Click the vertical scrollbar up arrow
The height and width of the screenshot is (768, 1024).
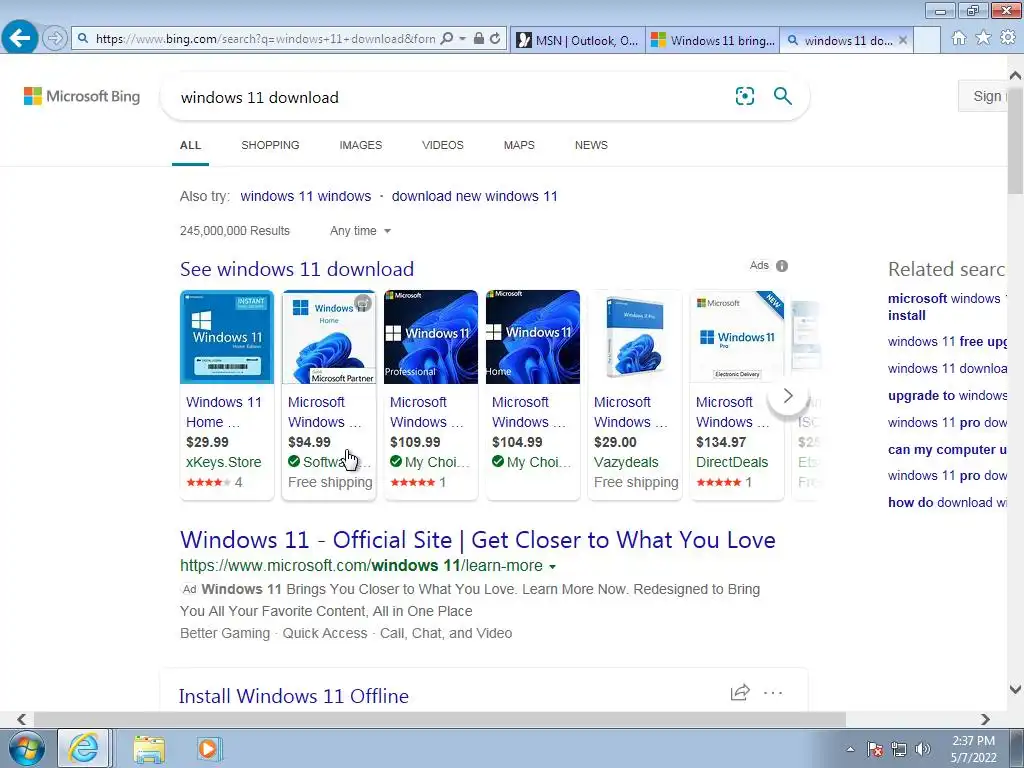pos(1016,76)
